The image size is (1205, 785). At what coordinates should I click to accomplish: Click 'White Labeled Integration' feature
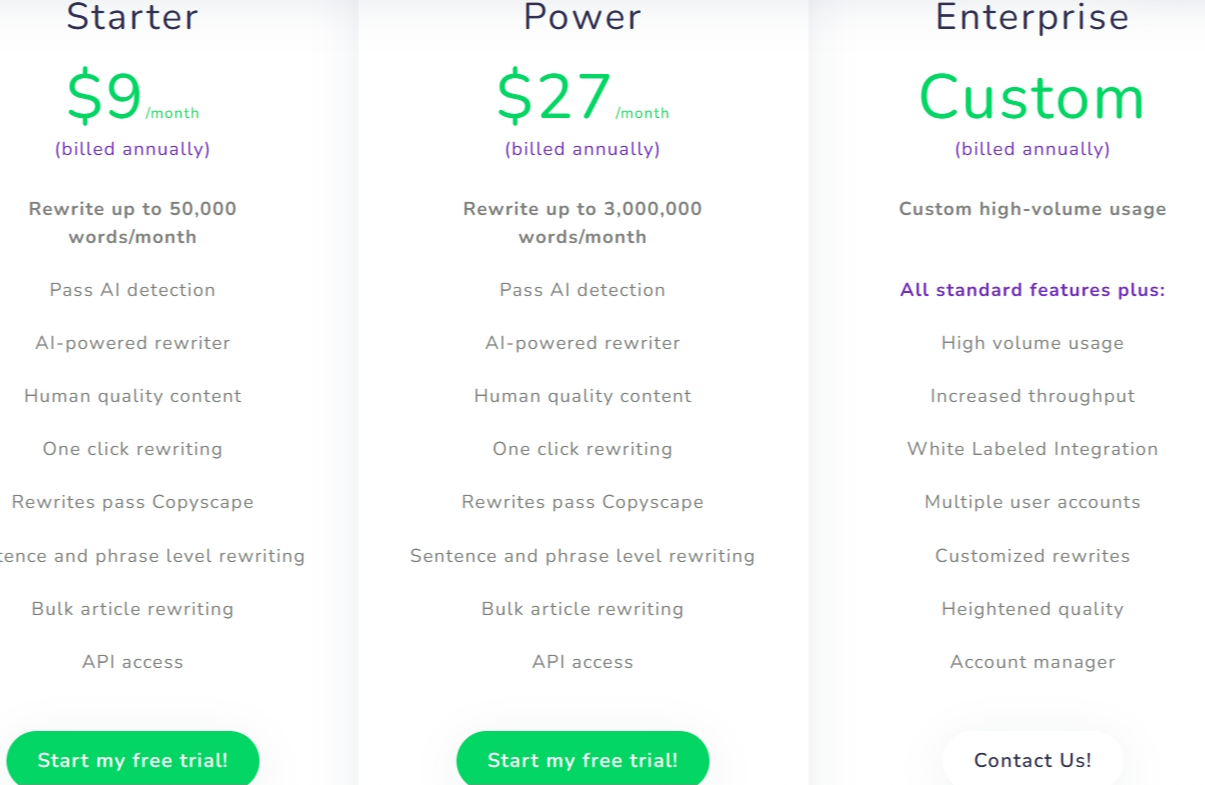pos(1032,449)
